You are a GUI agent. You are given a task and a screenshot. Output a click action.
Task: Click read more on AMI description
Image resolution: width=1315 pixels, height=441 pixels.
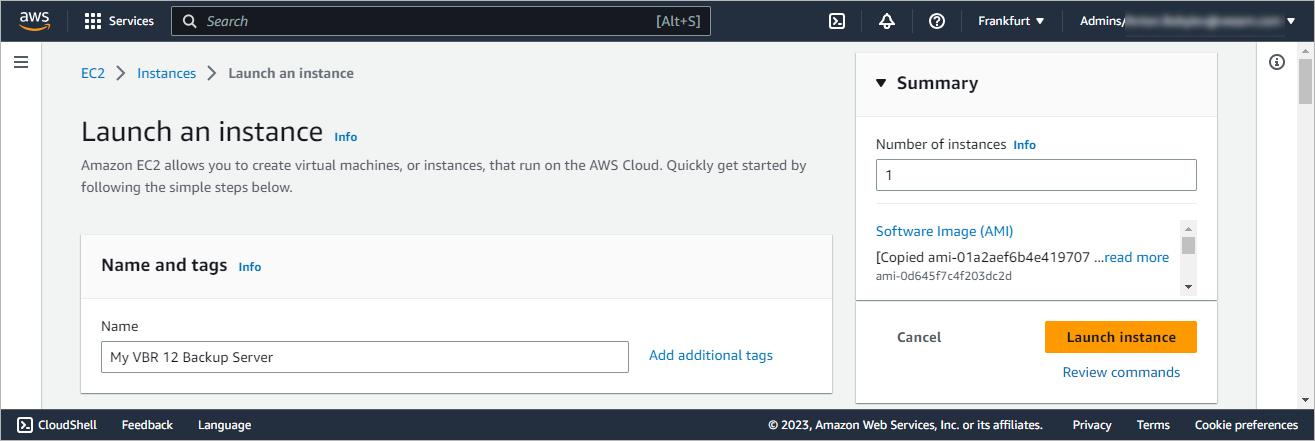tap(1137, 257)
